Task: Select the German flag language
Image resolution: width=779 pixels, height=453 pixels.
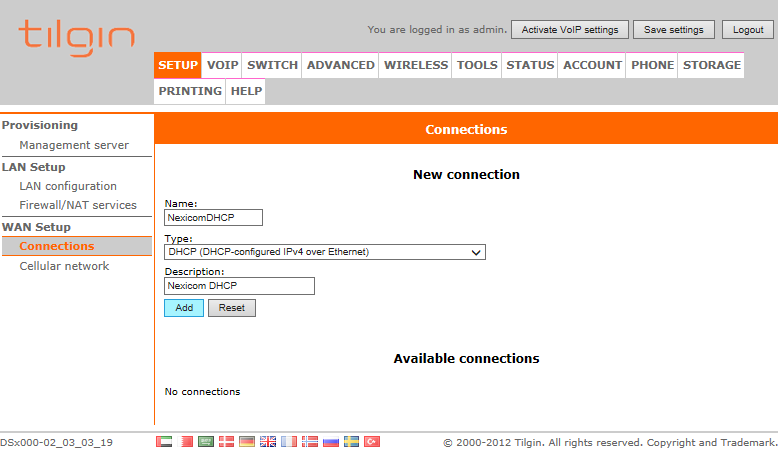Action: 247,442
